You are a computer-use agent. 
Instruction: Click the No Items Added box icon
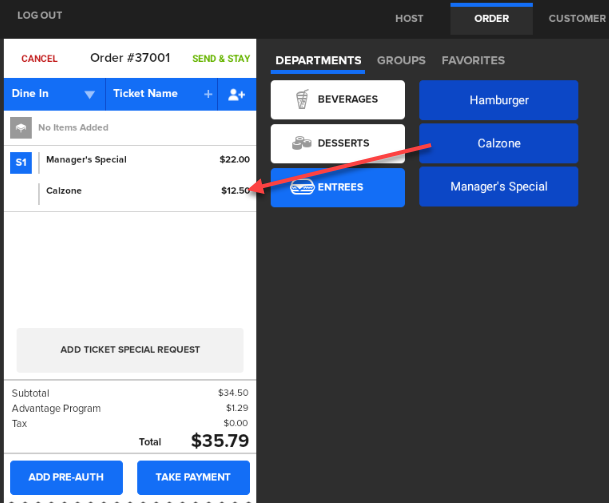(20, 128)
